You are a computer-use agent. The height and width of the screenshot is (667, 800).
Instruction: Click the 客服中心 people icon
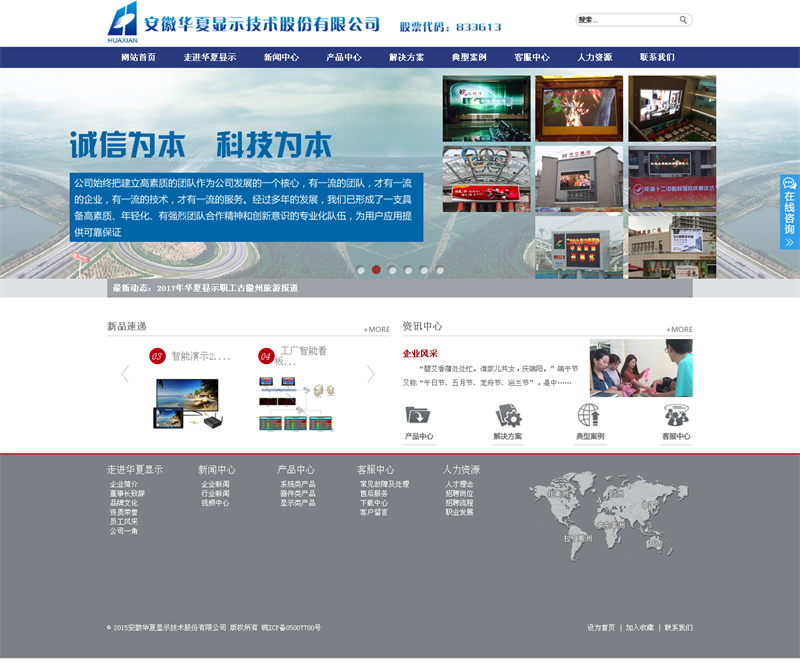(677, 415)
